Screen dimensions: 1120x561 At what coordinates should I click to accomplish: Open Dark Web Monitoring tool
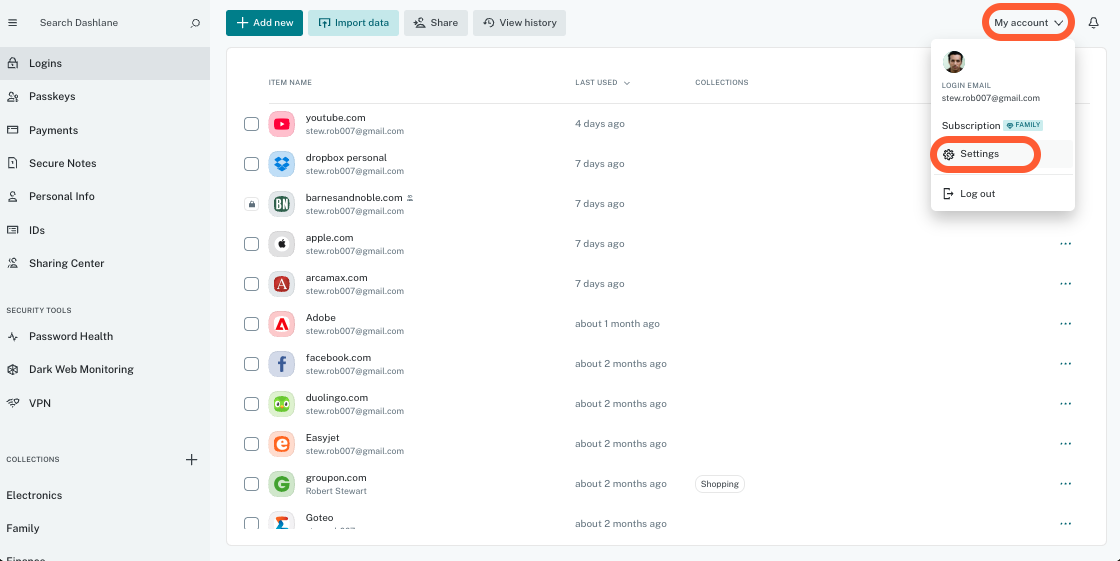pos(105,369)
